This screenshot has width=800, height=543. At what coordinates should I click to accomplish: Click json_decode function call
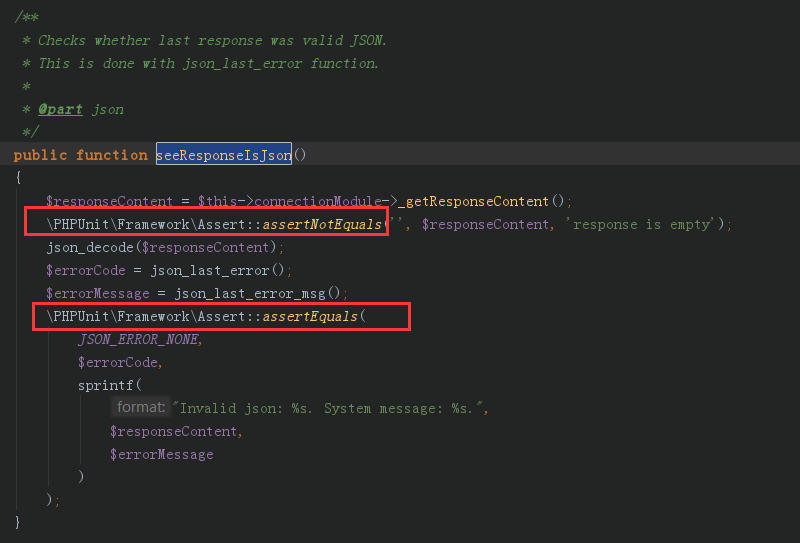click(91, 248)
